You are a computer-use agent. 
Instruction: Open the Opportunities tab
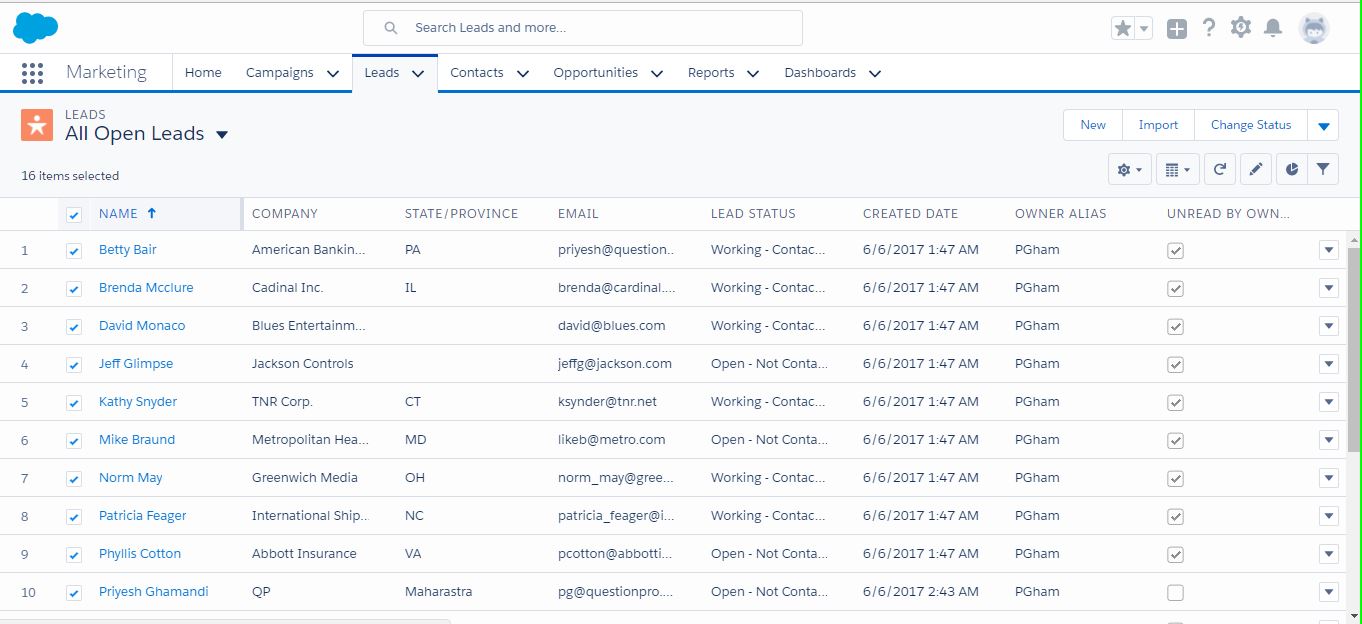(x=596, y=73)
